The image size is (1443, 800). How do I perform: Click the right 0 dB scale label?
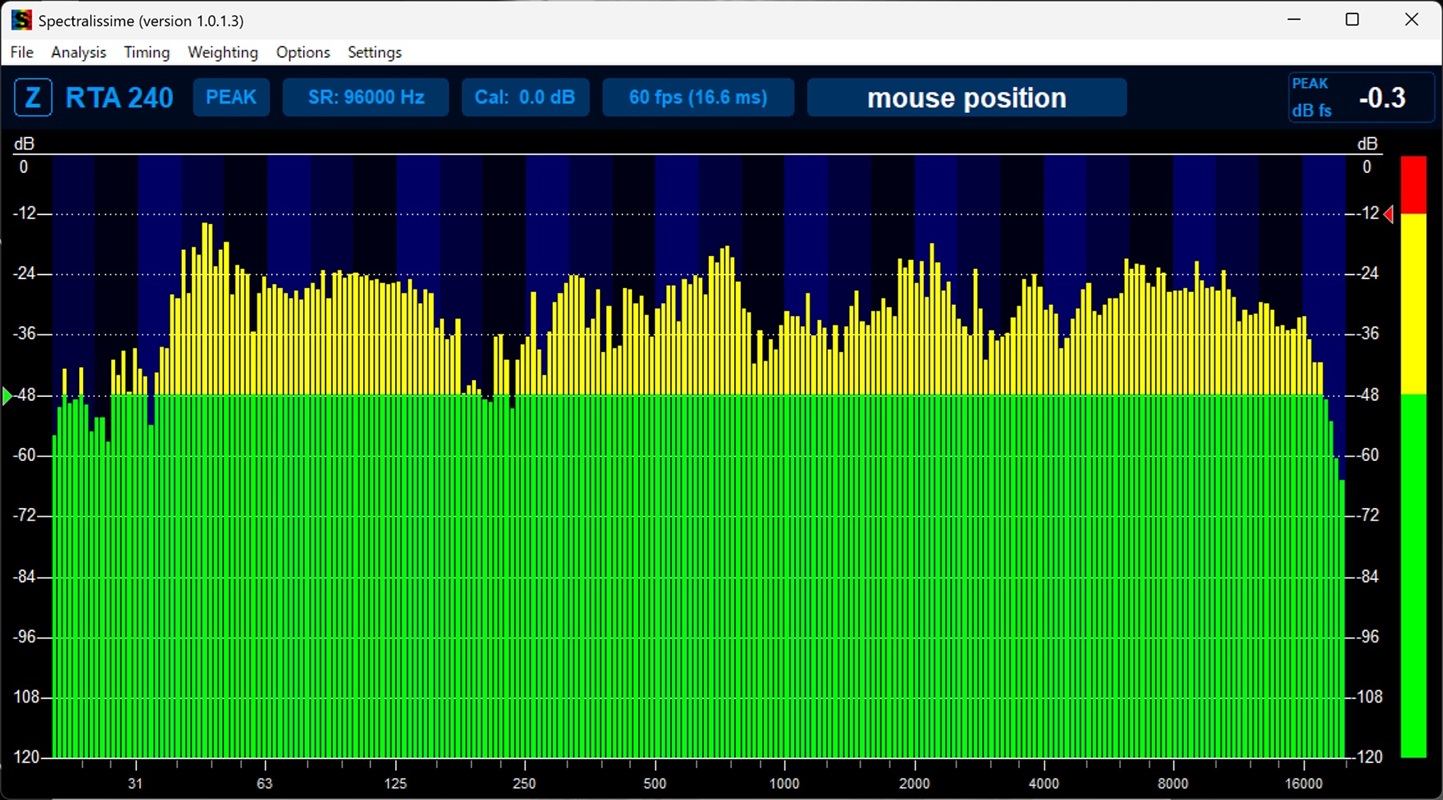point(1367,167)
